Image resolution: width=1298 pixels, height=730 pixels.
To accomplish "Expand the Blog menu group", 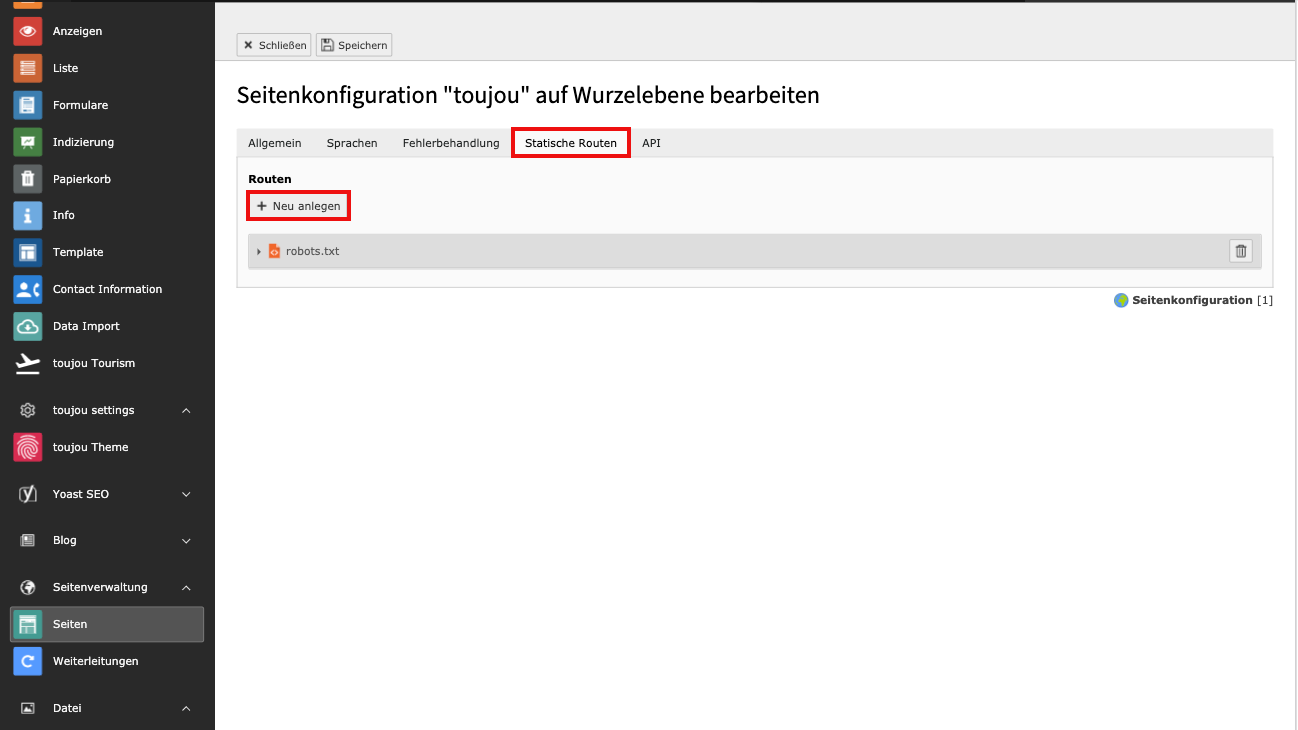I will click(x=186, y=540).
